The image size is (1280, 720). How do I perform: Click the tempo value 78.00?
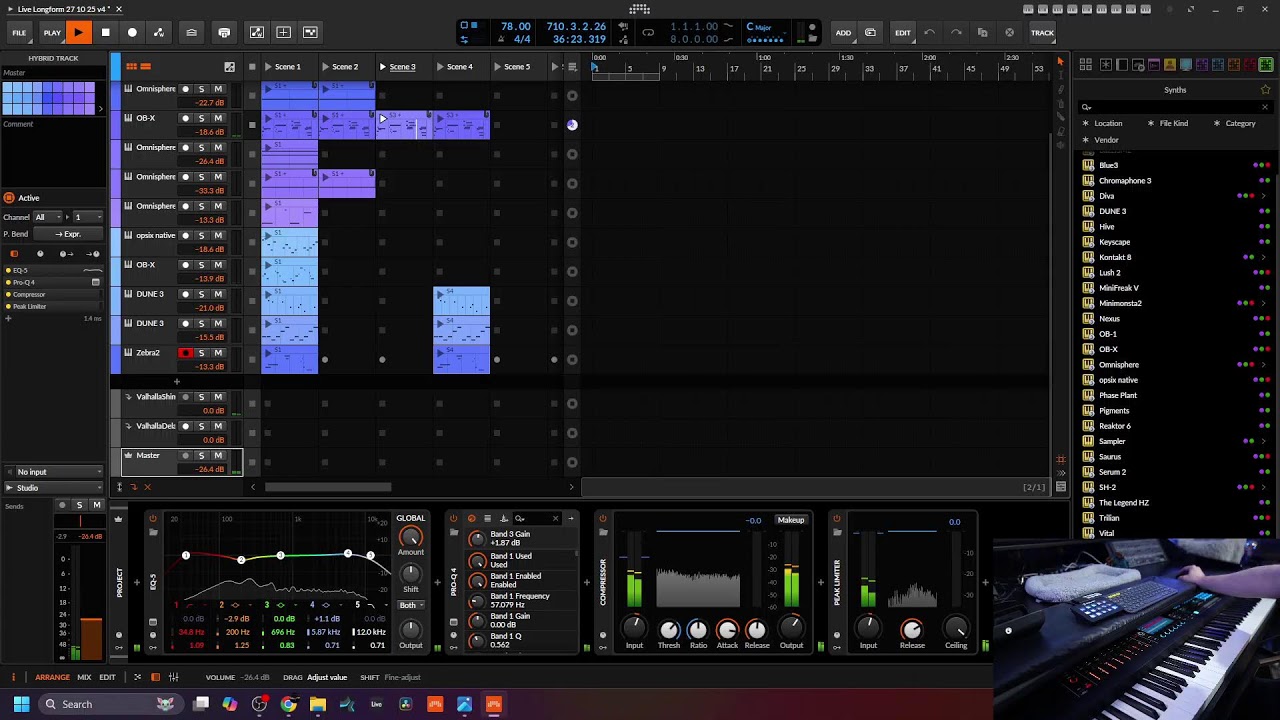[516, 26]
